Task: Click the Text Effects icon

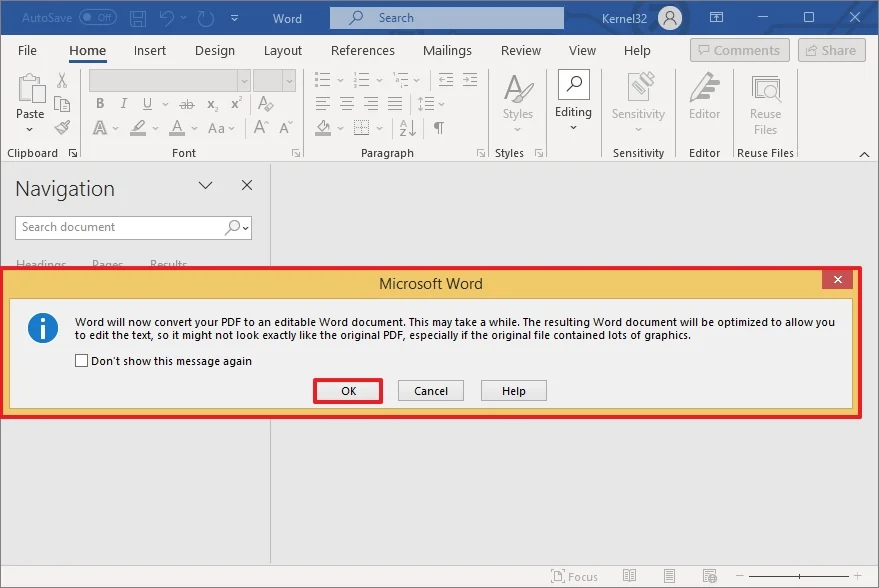Action: pyautogui.click(x=100, y=128)
